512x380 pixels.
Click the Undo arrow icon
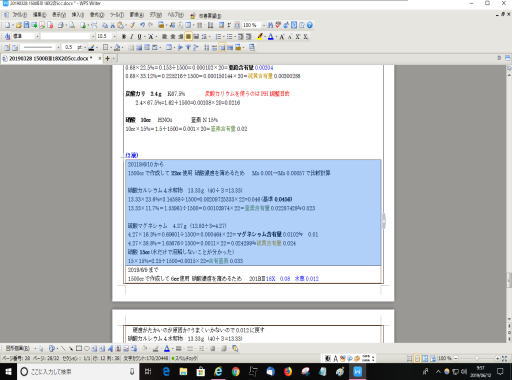143,25
